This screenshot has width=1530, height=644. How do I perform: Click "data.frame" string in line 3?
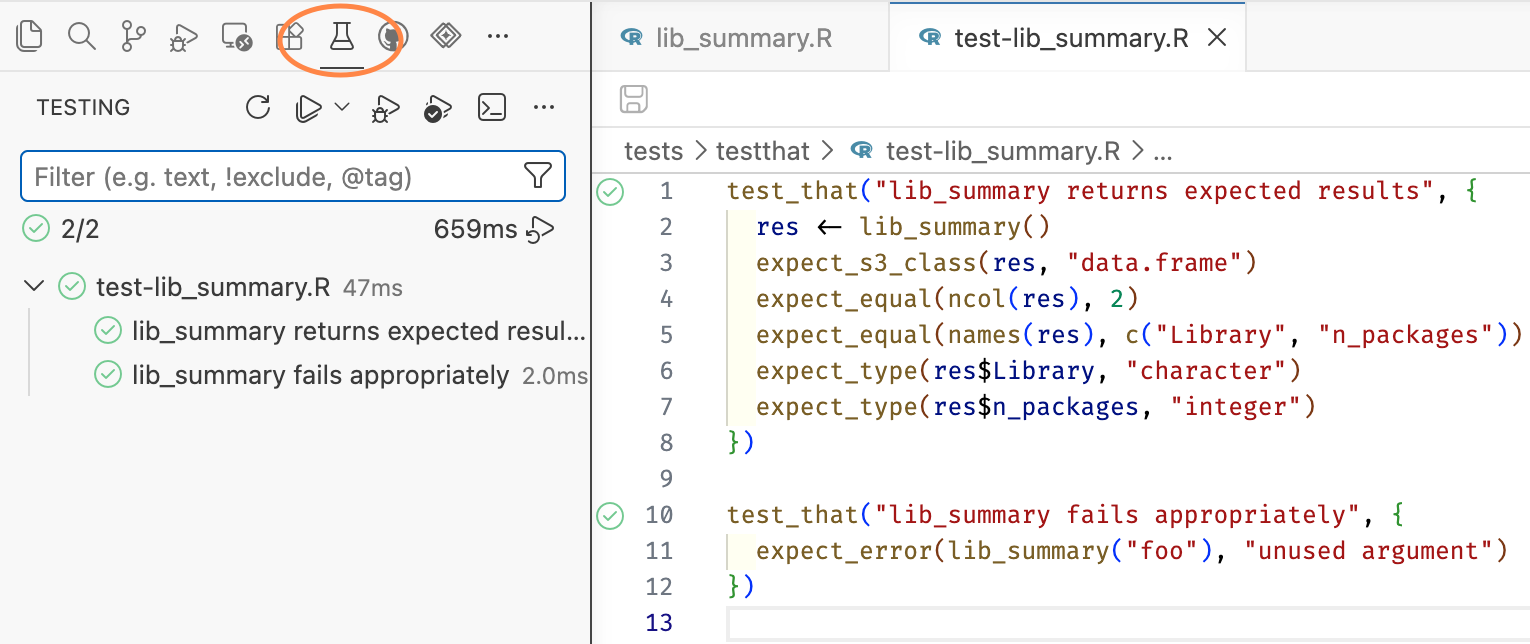(x=1154, y=263)
